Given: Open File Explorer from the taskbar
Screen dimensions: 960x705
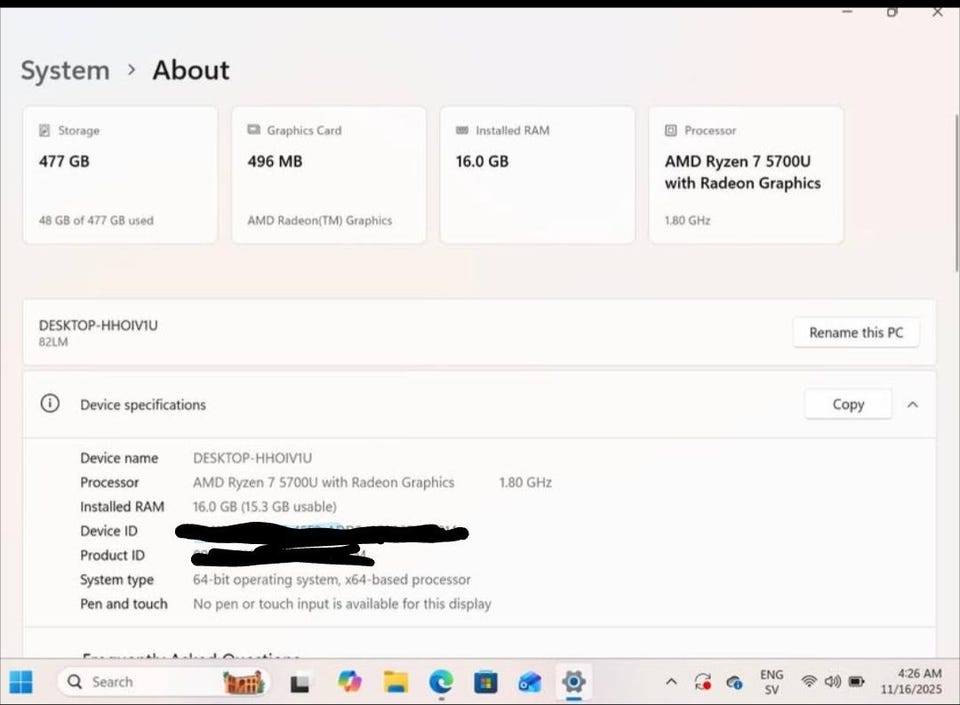Looking at the screenshot, I should (396, 682).
